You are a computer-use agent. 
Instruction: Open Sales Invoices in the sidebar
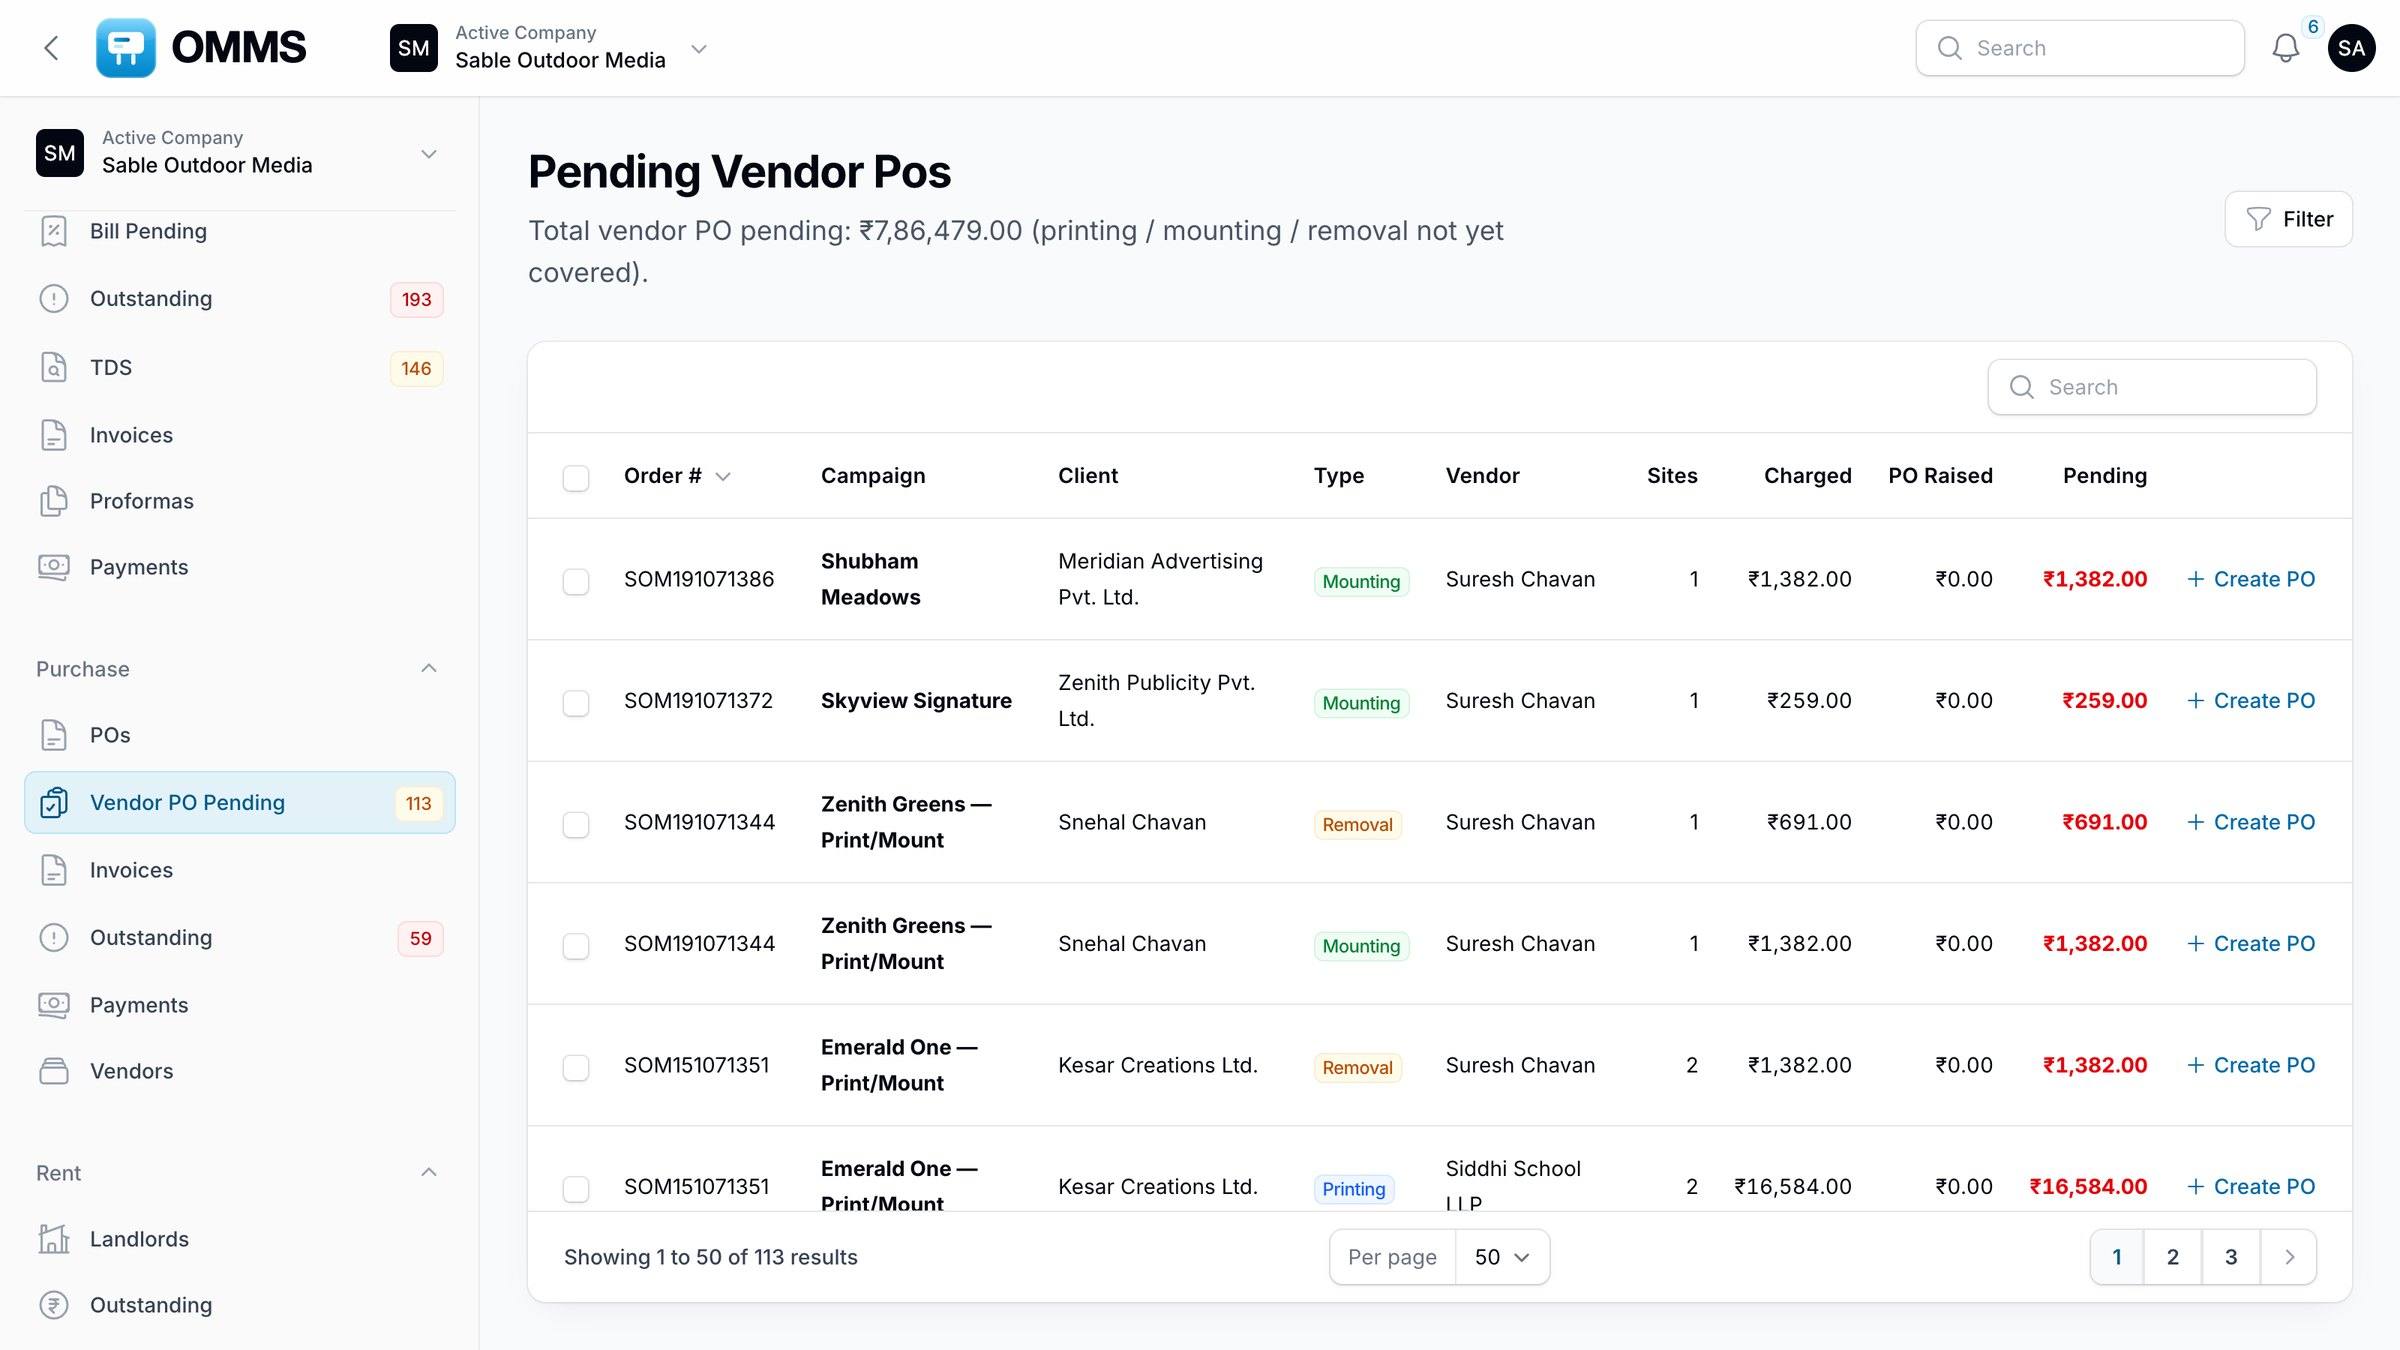[x=240, y=435]
